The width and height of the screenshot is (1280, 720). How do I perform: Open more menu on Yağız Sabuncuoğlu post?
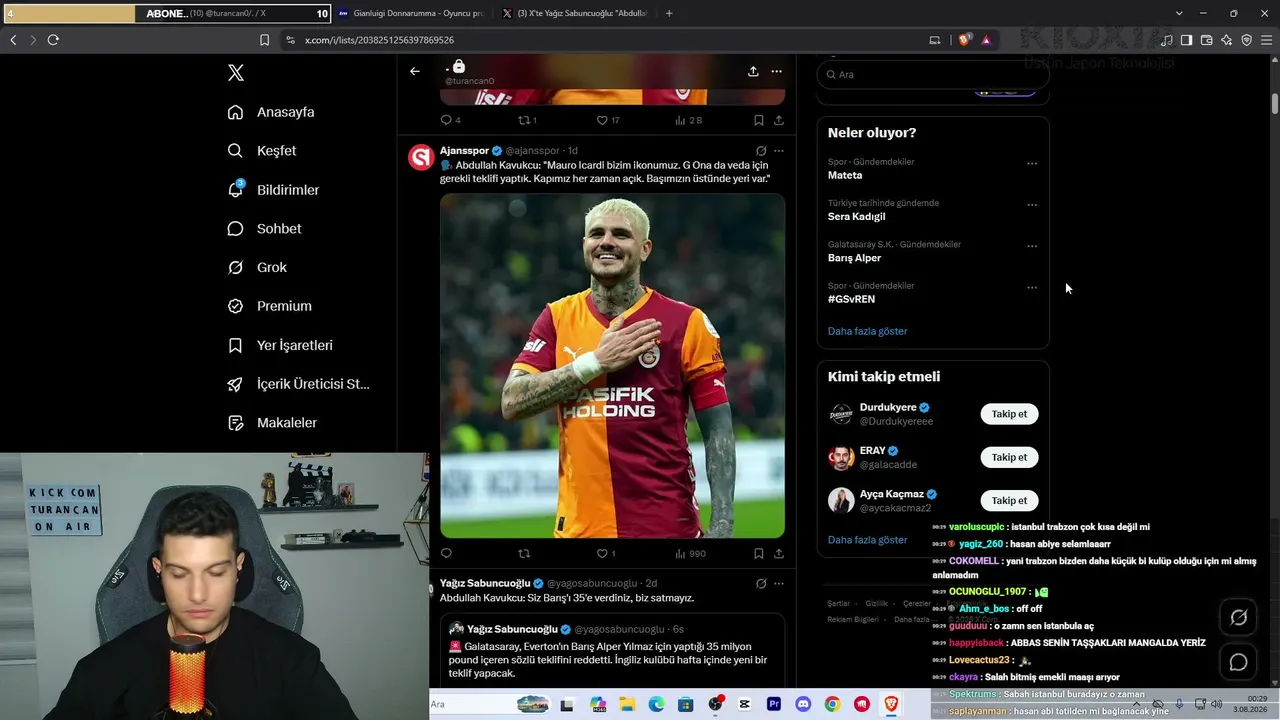coord(778,583)
